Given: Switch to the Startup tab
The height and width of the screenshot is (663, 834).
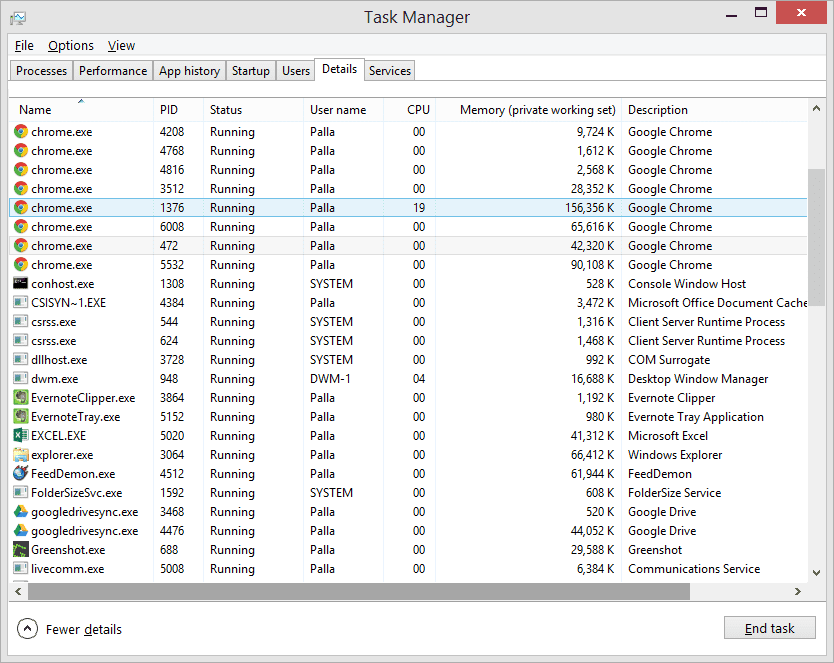Looking at the screenshot, I should [250, 71].
